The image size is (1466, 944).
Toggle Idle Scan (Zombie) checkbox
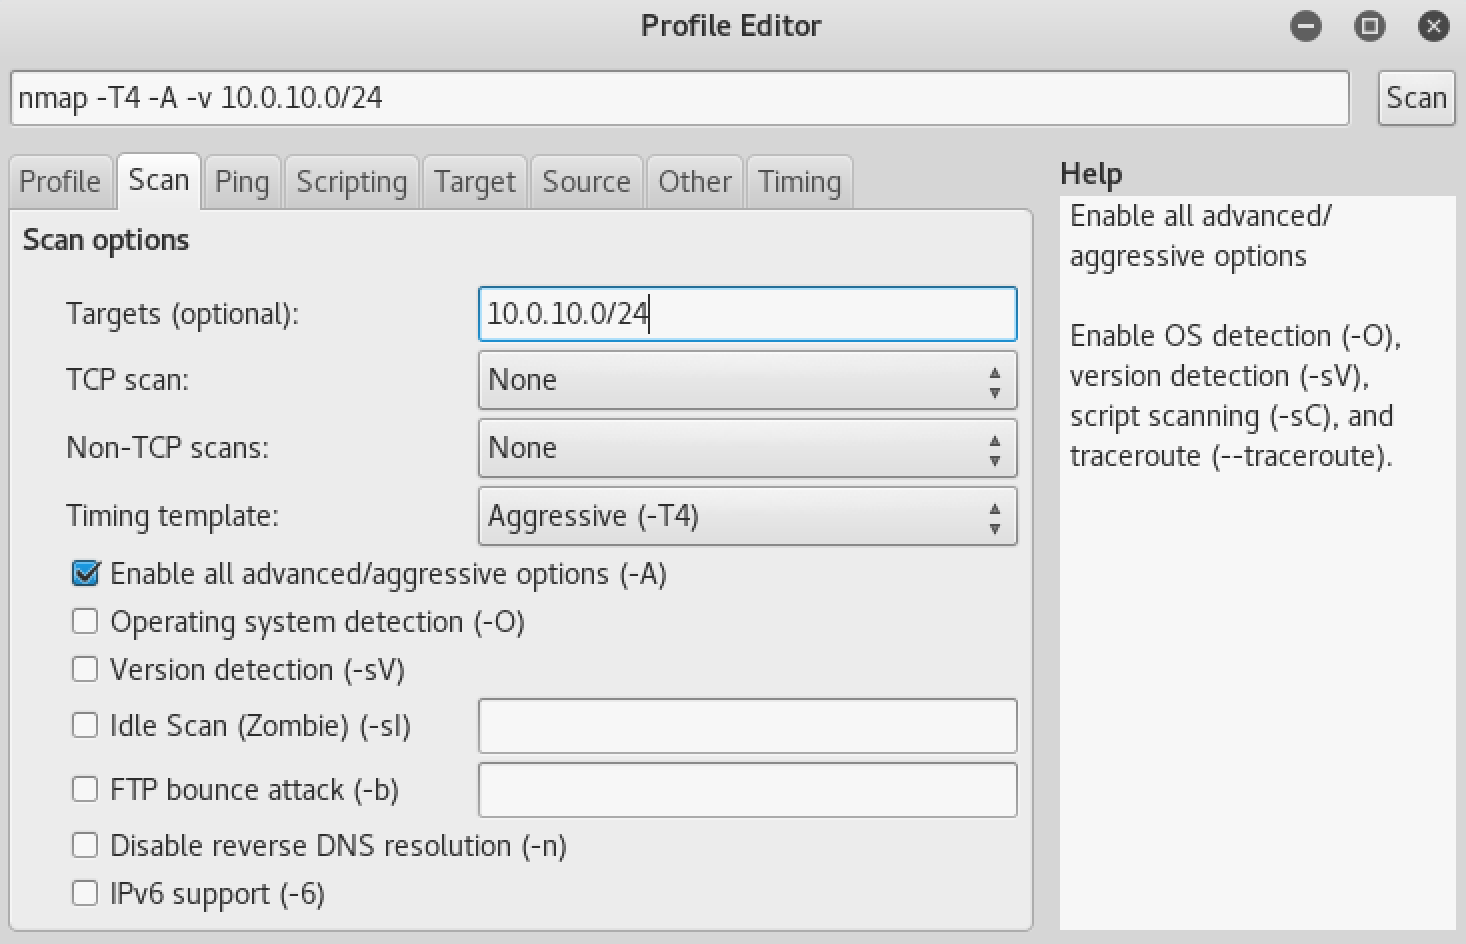click(86, 726)
